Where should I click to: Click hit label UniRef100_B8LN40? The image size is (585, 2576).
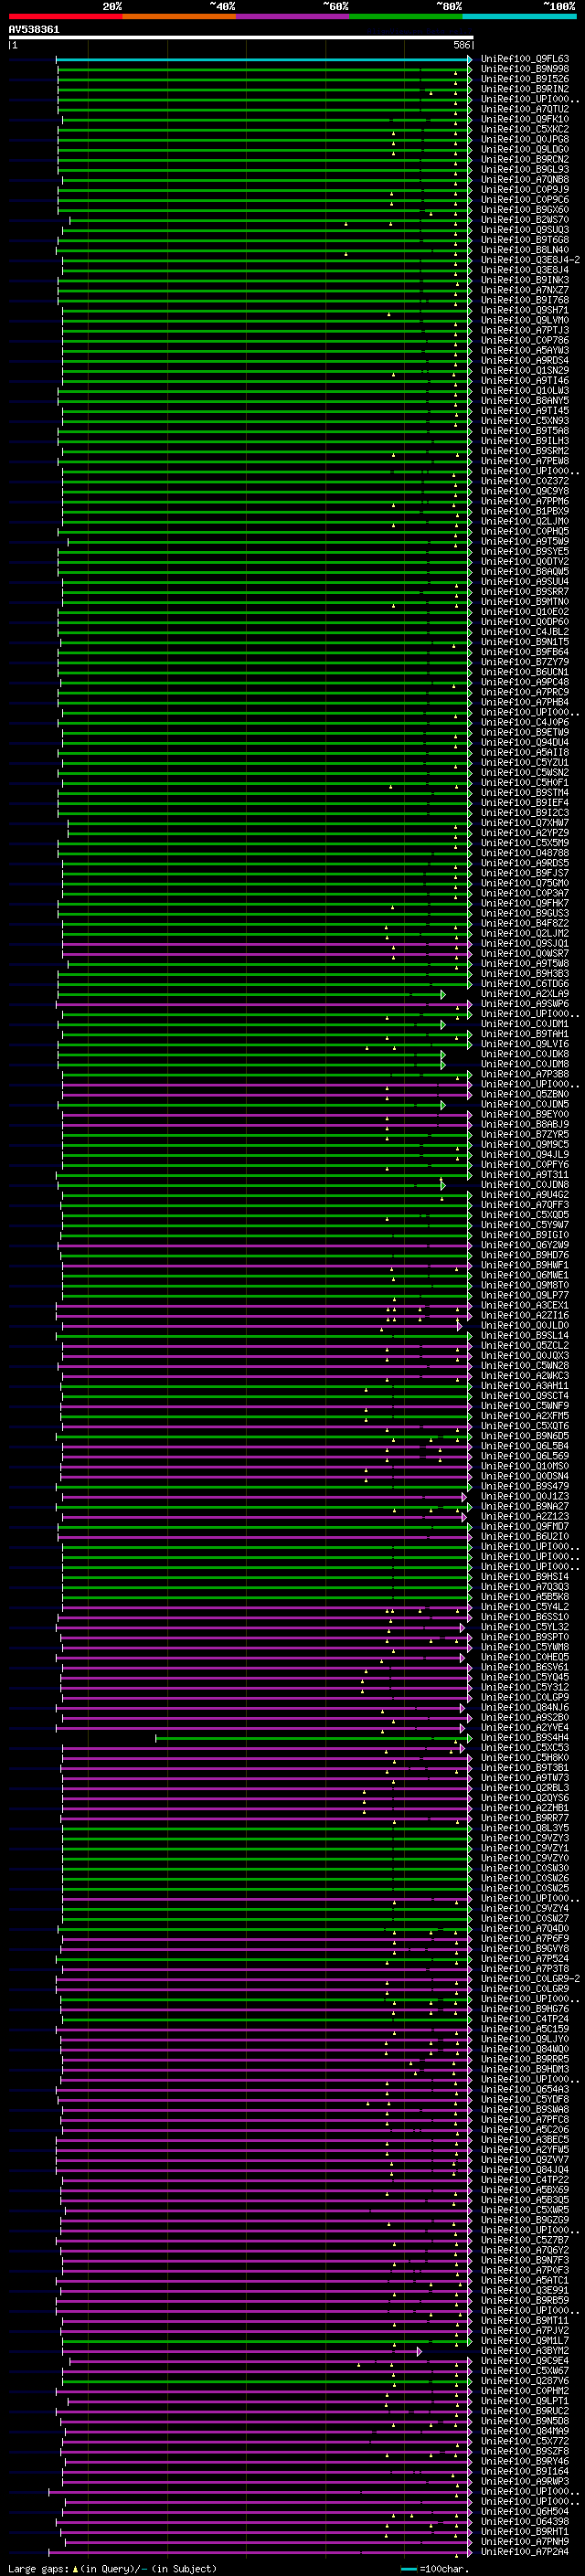pos(525,250)
